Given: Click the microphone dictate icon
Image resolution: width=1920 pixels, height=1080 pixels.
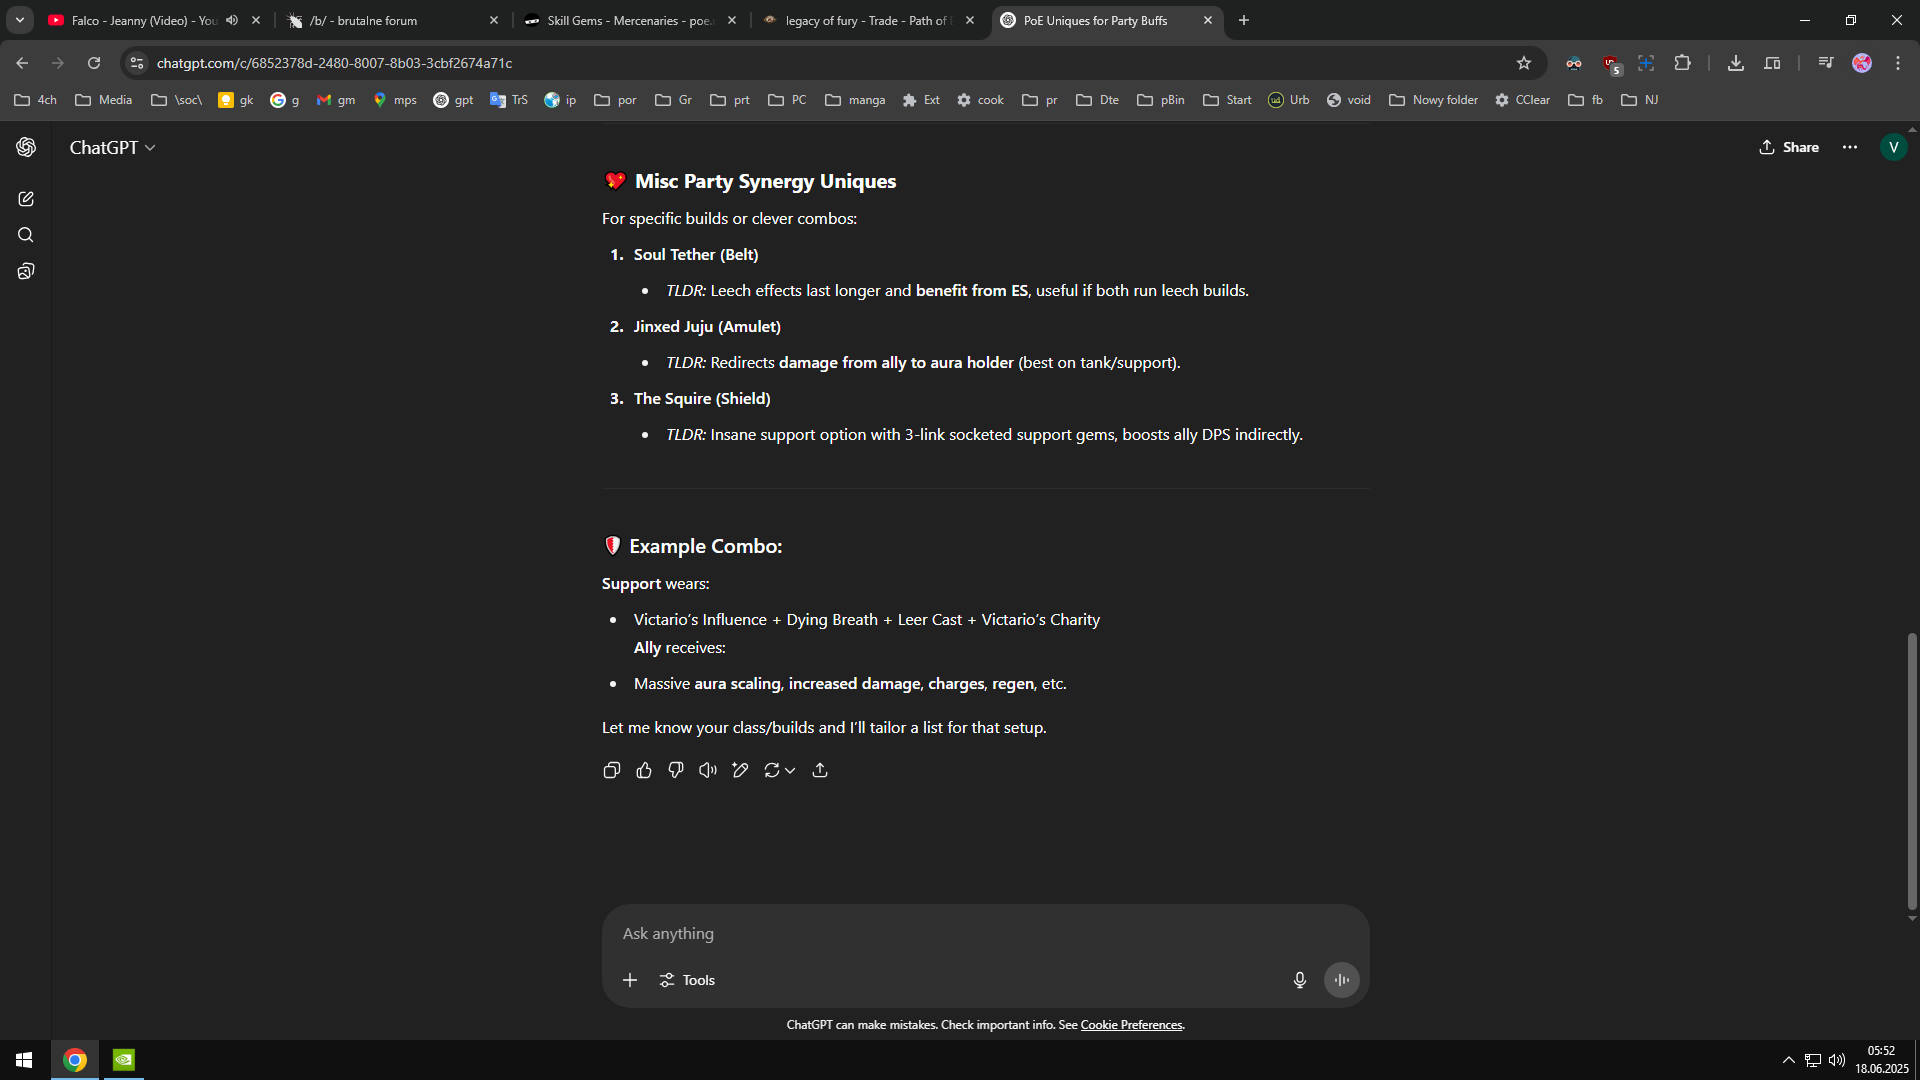Looking at the screenshot, I should click(x=1300, y=980).
